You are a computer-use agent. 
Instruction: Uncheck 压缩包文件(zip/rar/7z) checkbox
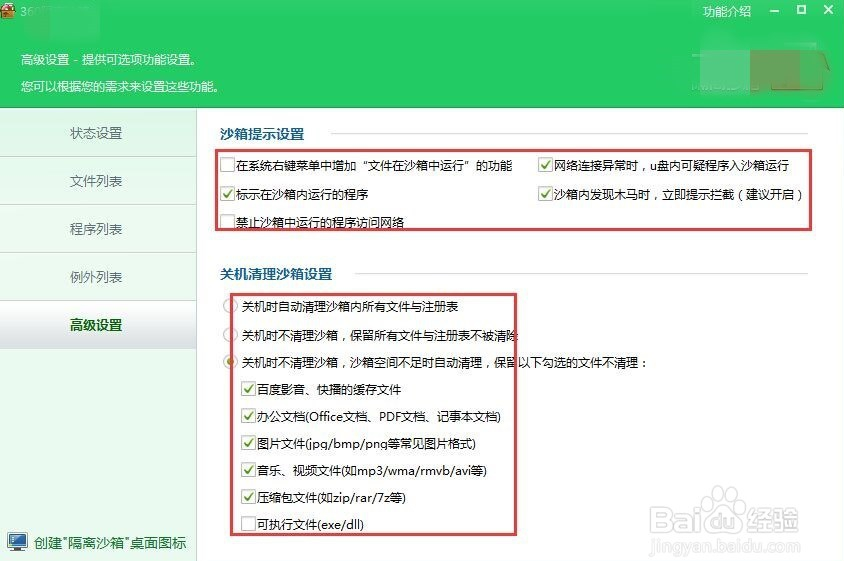tap(248, 497)
